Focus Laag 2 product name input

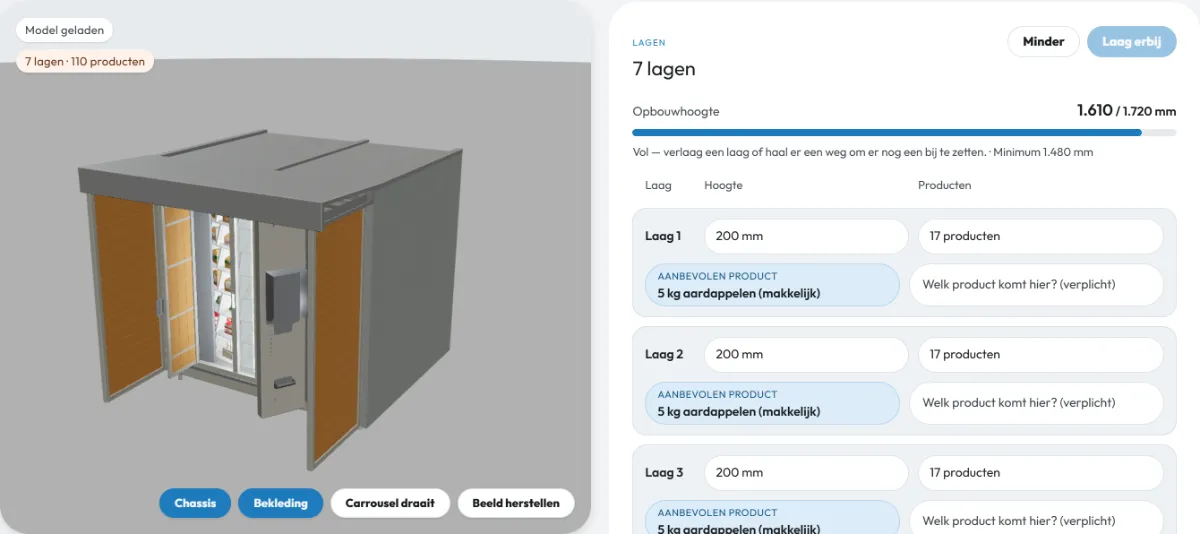[x=1036, y=403]
